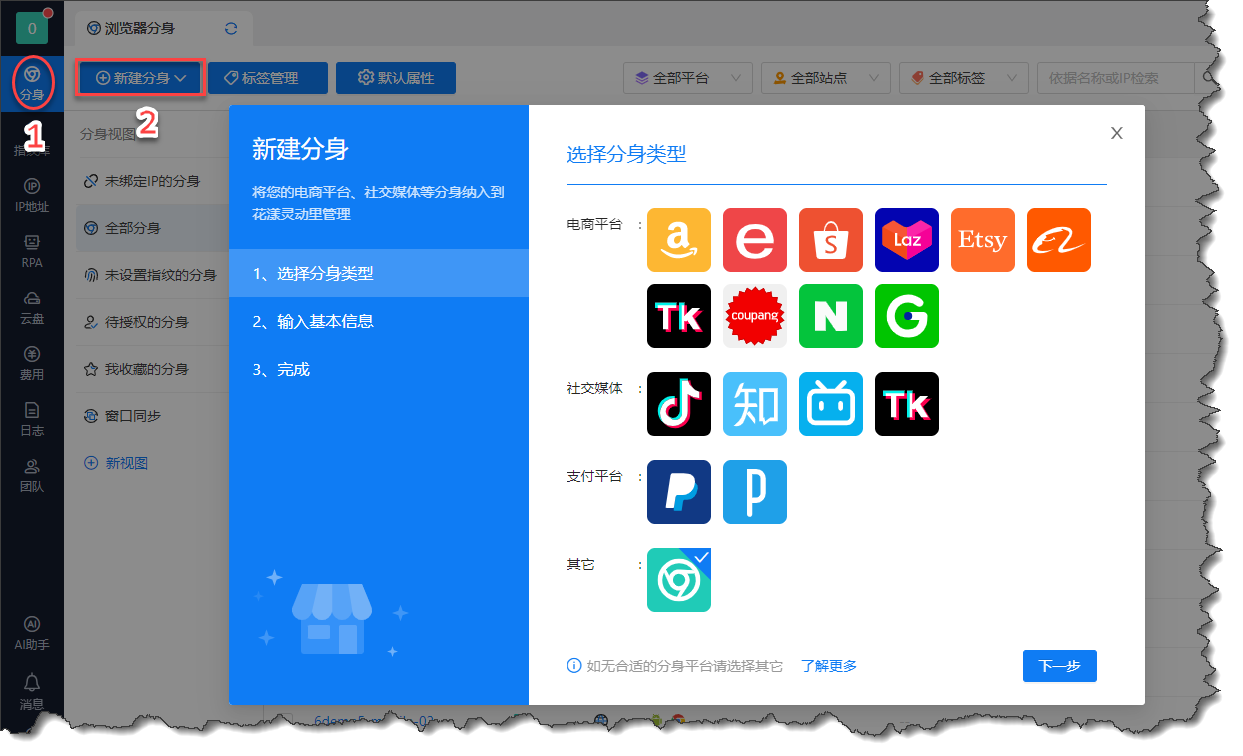Screen dimensions: 1243x756
Task: Show the 未设置指纹的分身 view
Action: pos(152,275)
